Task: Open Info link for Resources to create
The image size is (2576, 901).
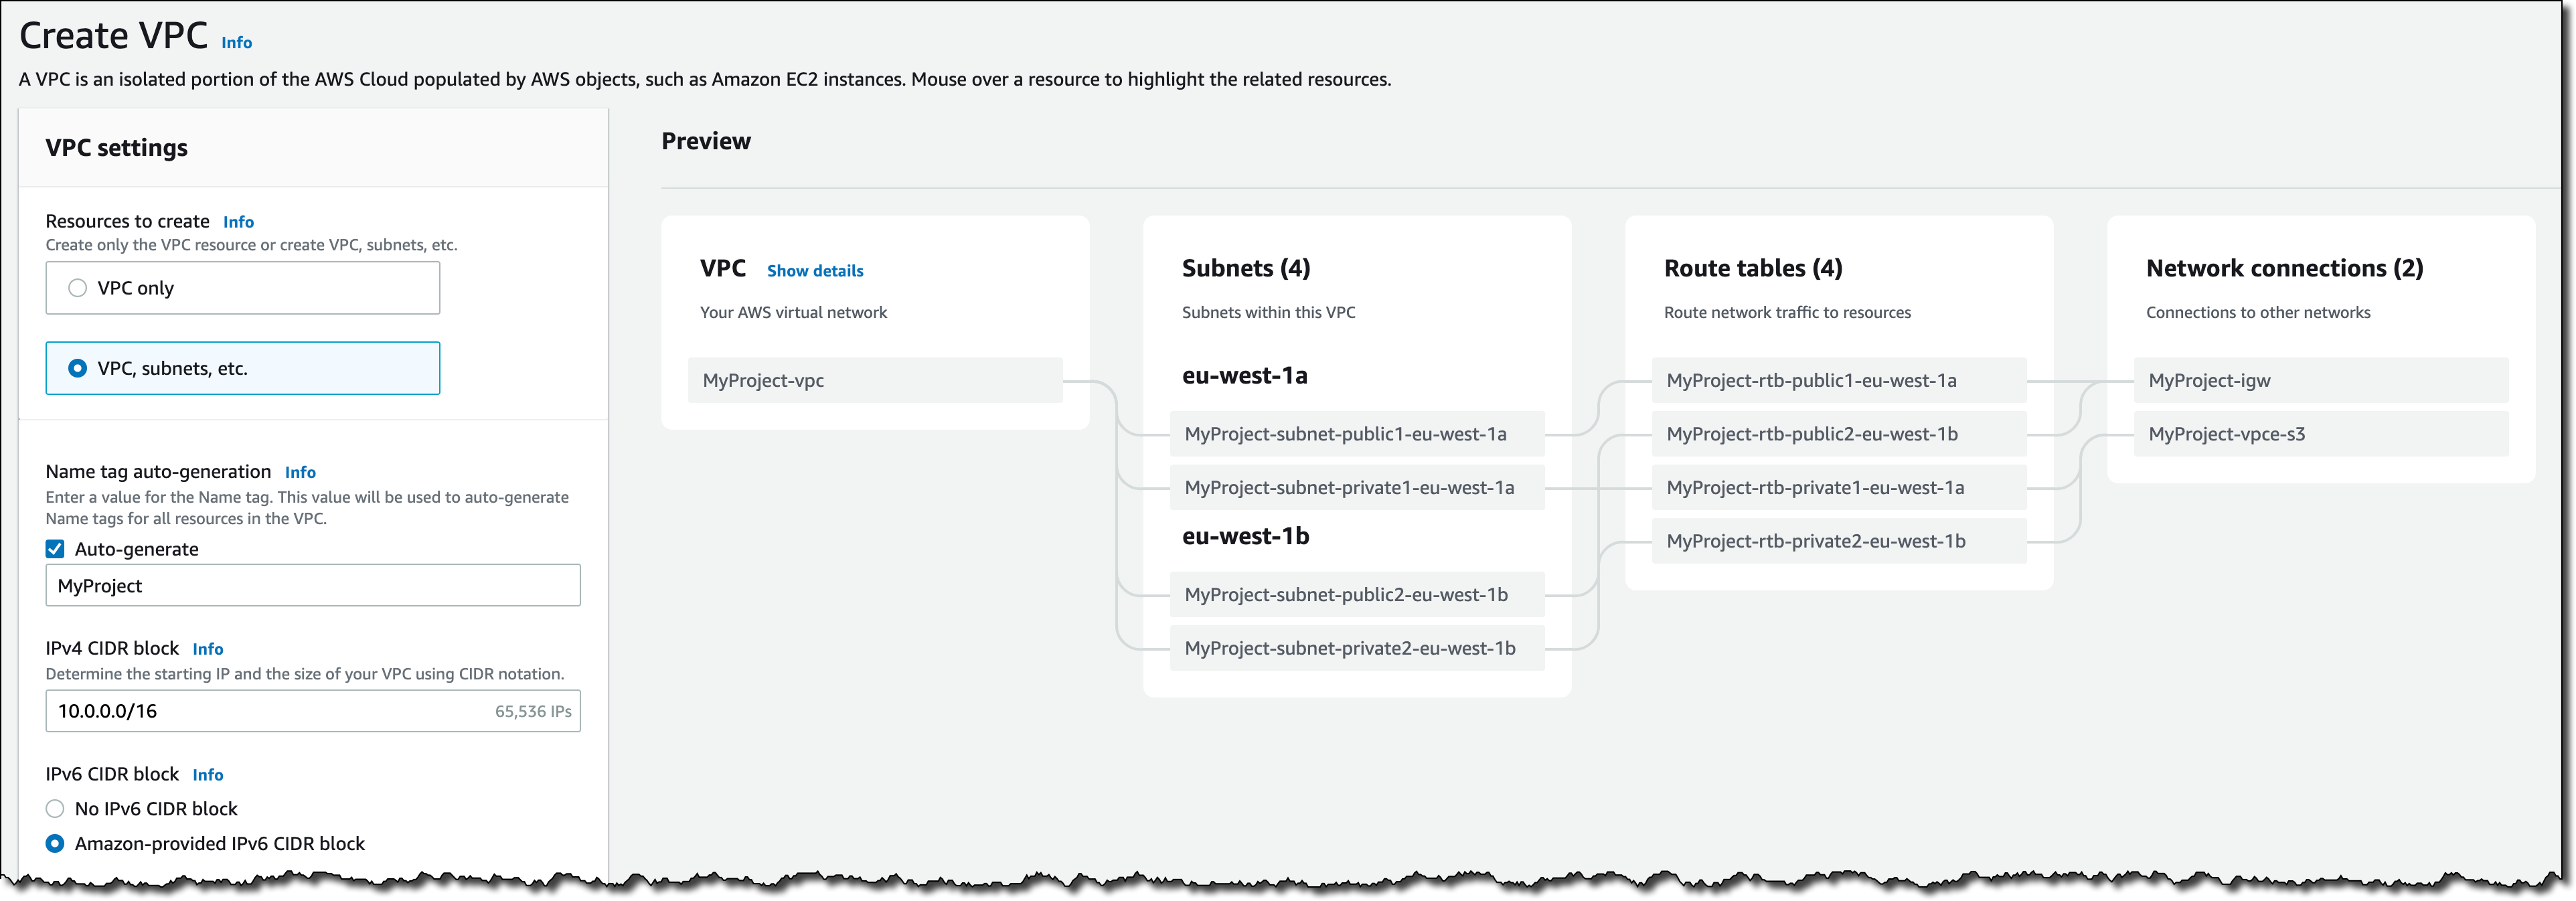Action: pos(238,222)
